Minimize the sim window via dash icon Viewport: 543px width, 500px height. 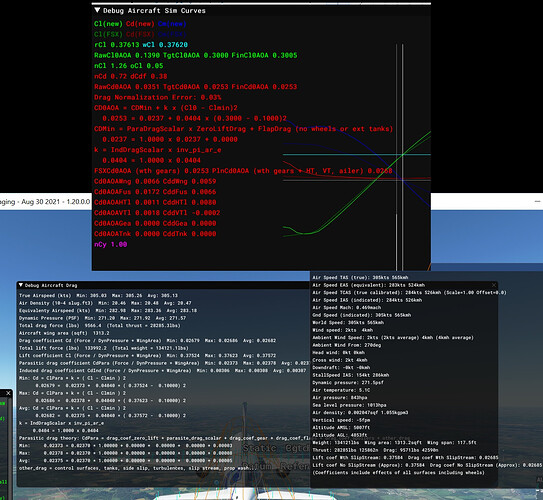(537, 202)
